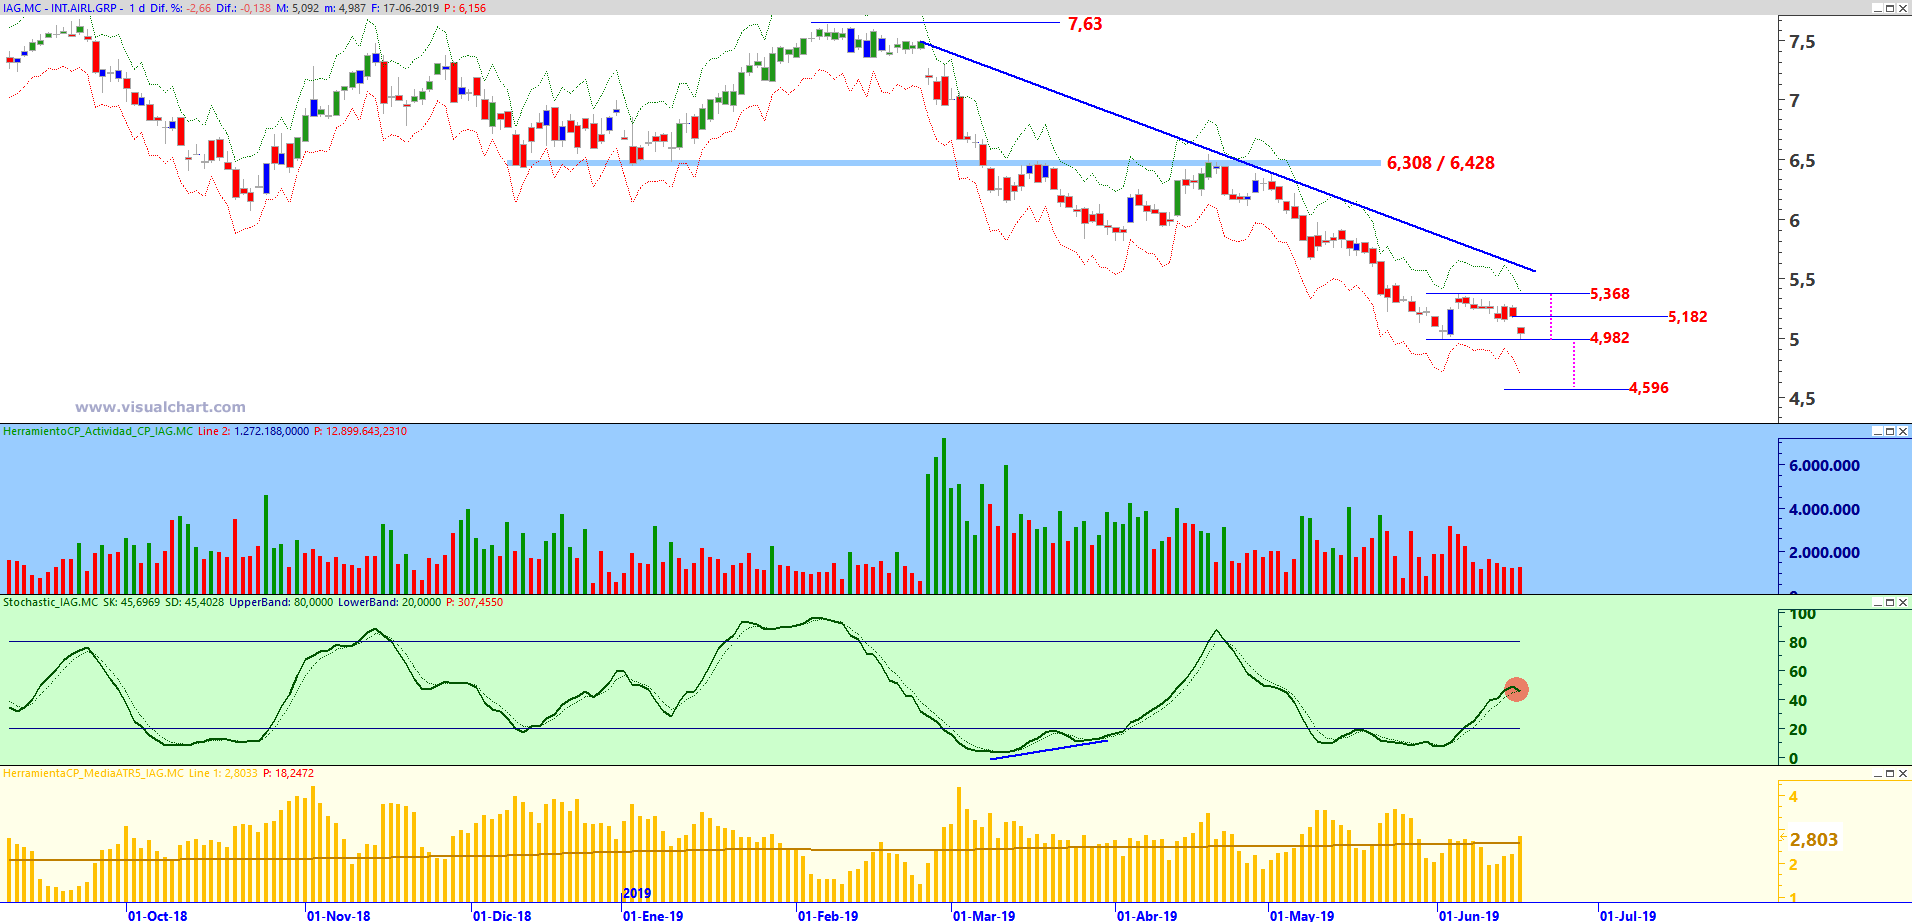
Task: Click the 5,182 price level label
Action: [x=1688, y=317]
